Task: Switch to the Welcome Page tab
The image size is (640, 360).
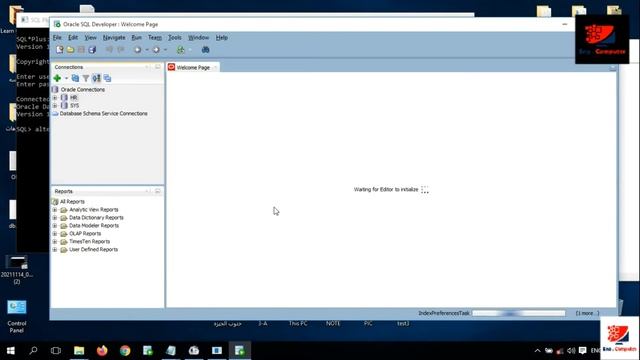Action: [193, 67]
